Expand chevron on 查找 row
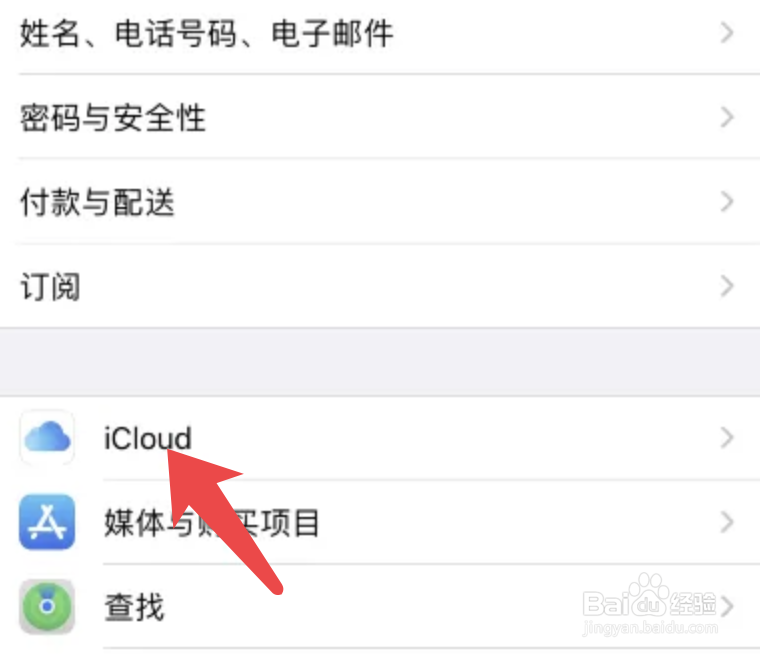 tap(727, 606)
